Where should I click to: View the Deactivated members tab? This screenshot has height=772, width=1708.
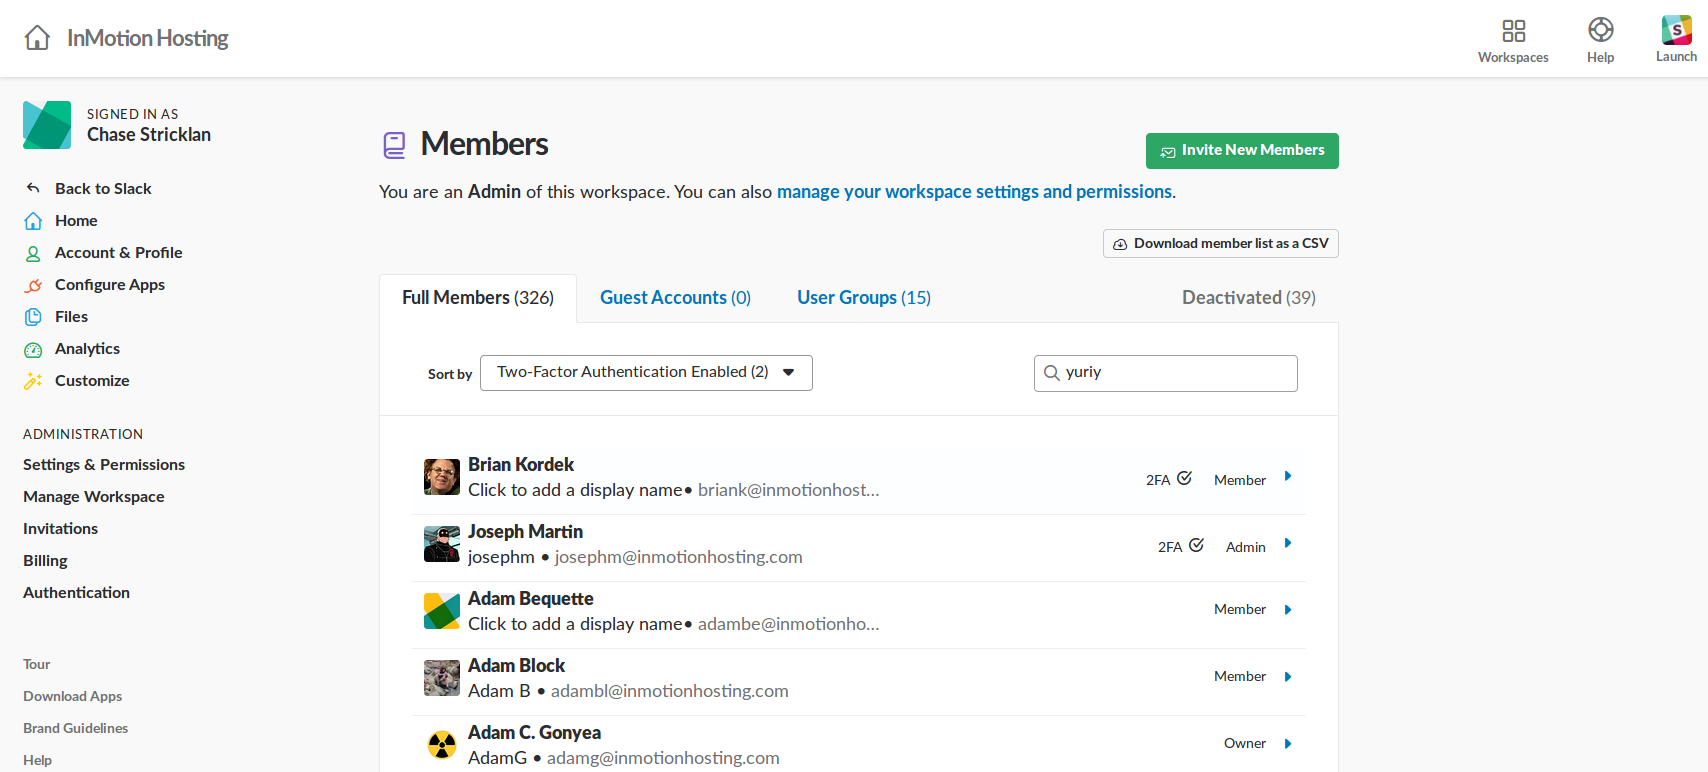1248,298
